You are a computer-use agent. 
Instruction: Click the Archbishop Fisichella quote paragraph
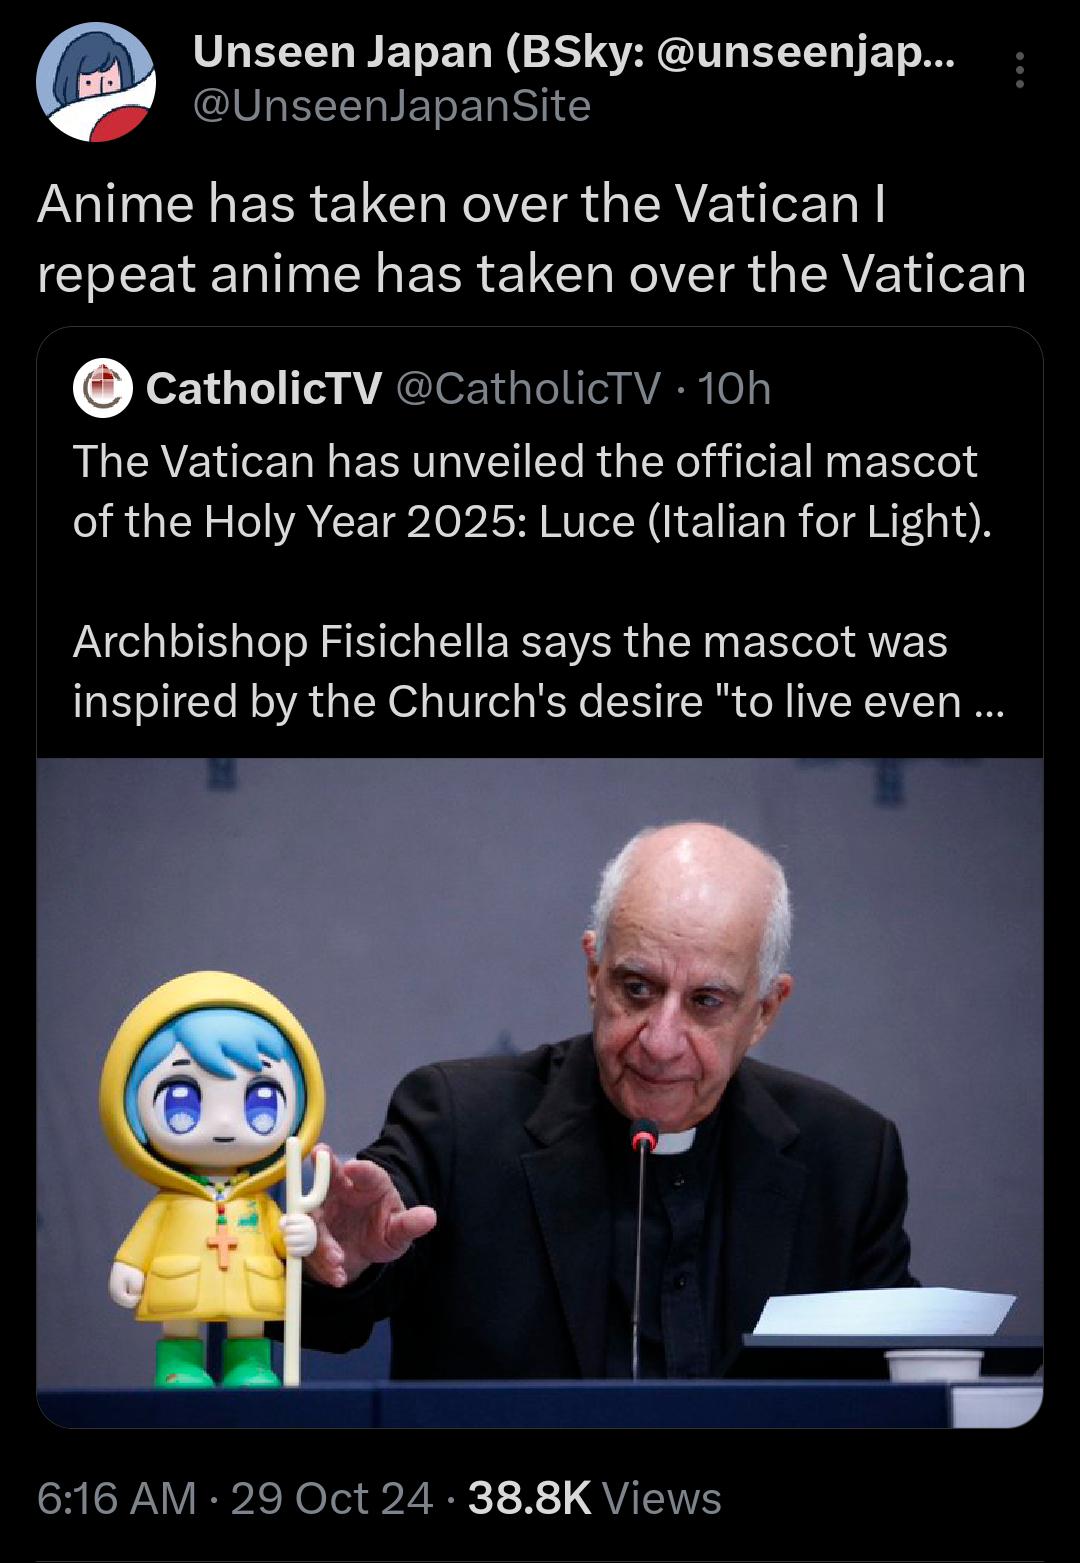(539, 671)
